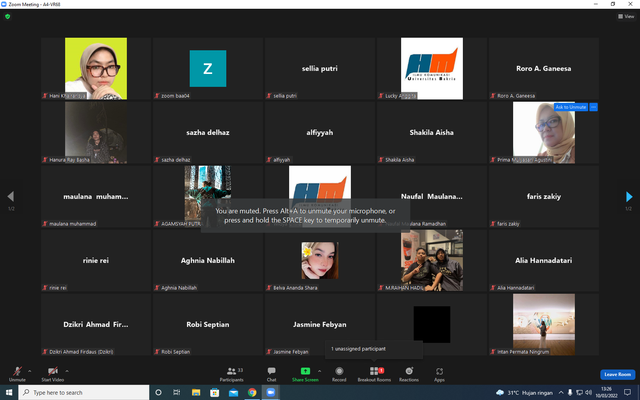Go to previous gallery page arrow

[x=11, y=197]
